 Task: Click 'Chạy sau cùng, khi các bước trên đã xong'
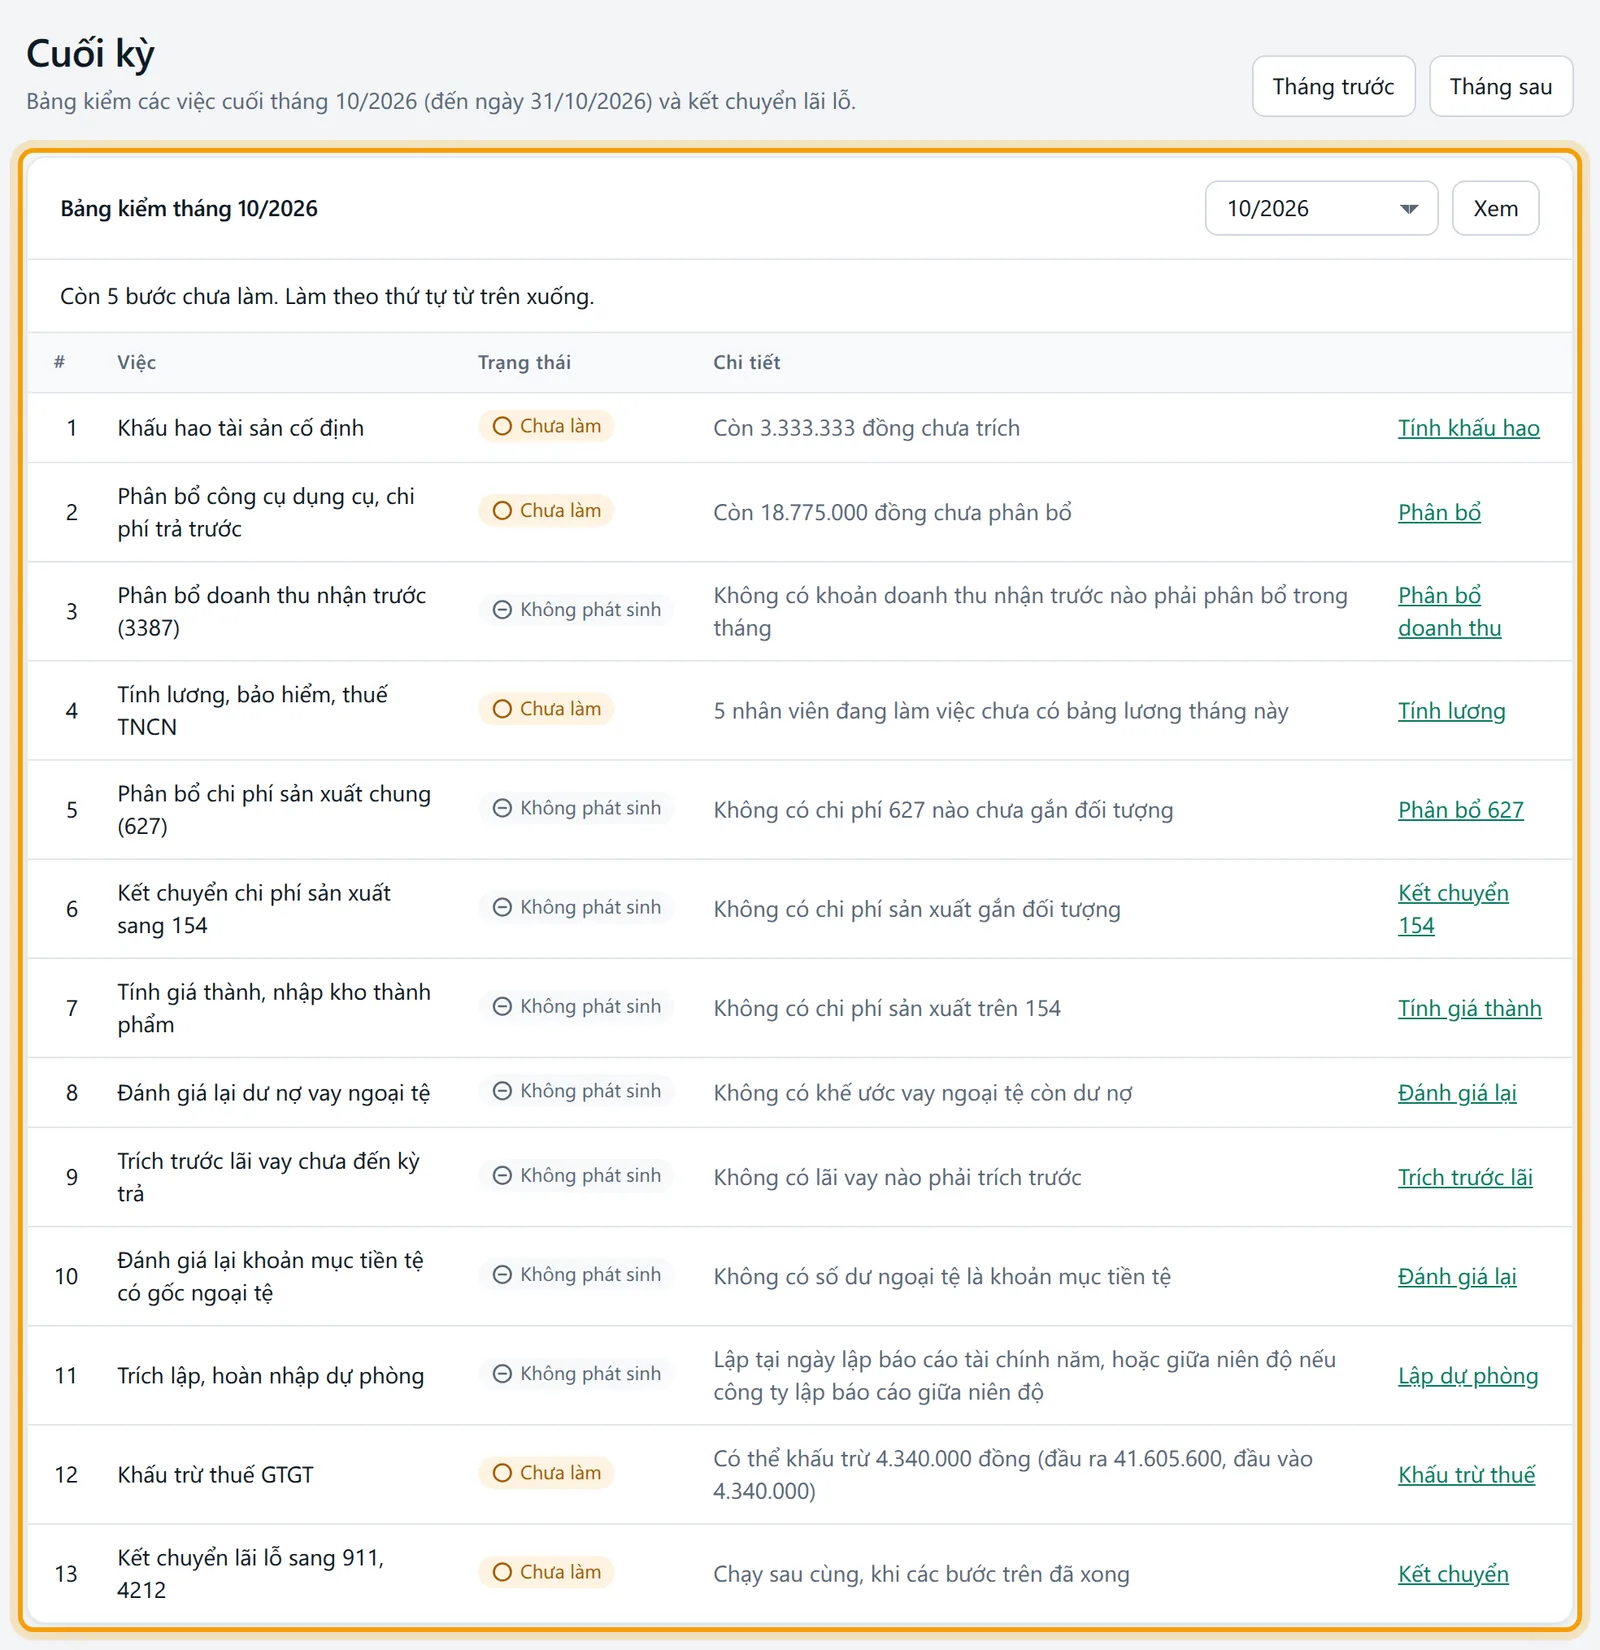pos(921,1574)
